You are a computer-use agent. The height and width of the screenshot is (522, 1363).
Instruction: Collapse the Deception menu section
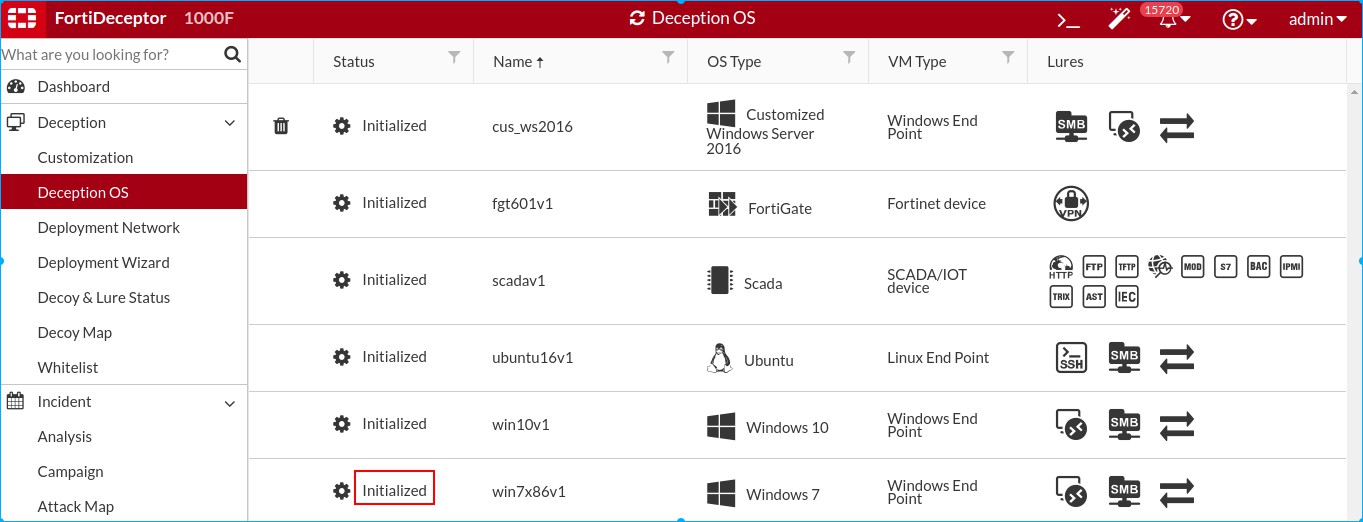click(230, 123)
